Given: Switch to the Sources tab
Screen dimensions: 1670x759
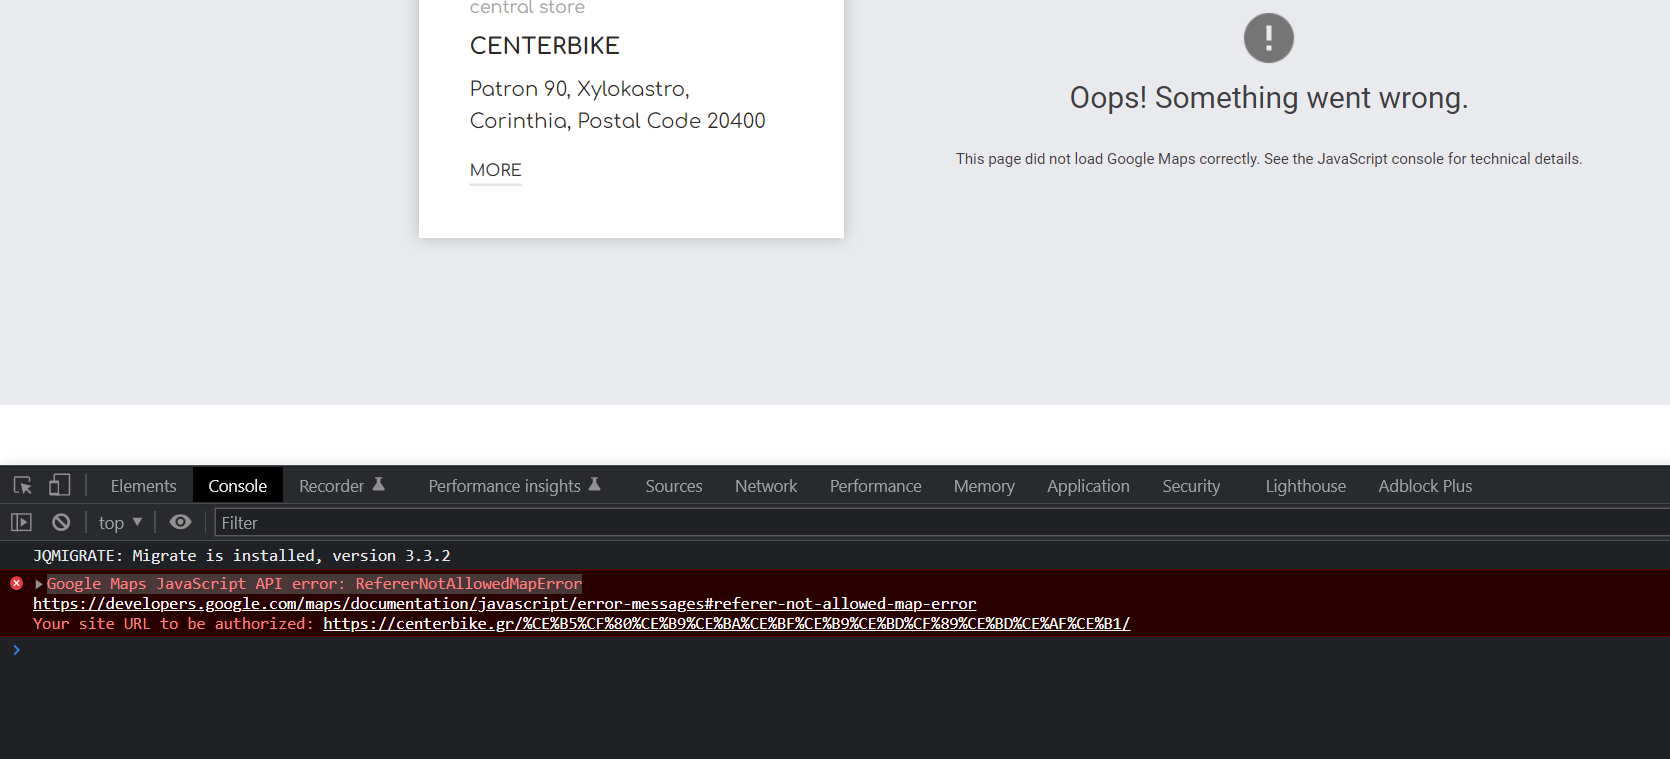Looking at the screenshot, I should click(674, 486).
